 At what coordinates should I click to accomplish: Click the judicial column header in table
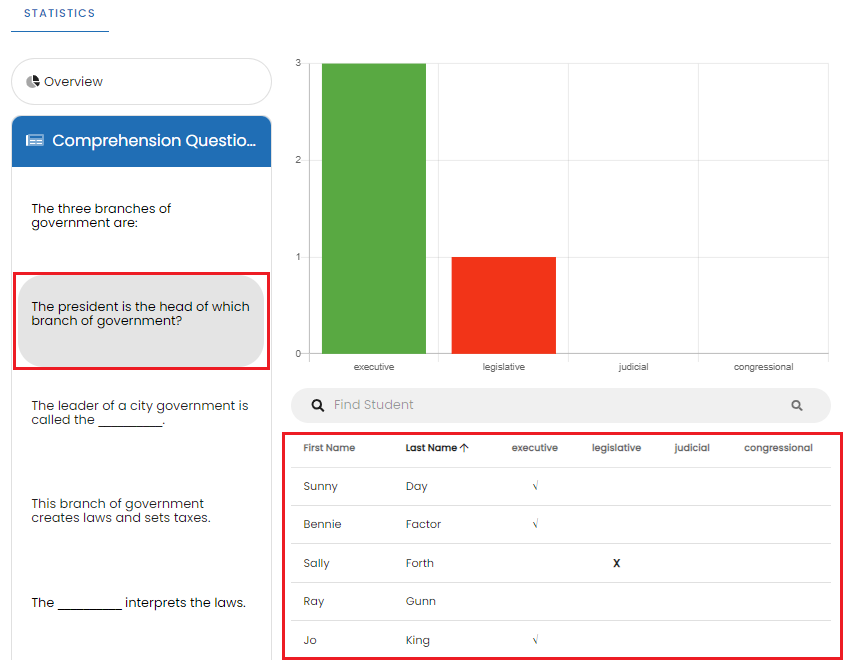coord(692,448)
